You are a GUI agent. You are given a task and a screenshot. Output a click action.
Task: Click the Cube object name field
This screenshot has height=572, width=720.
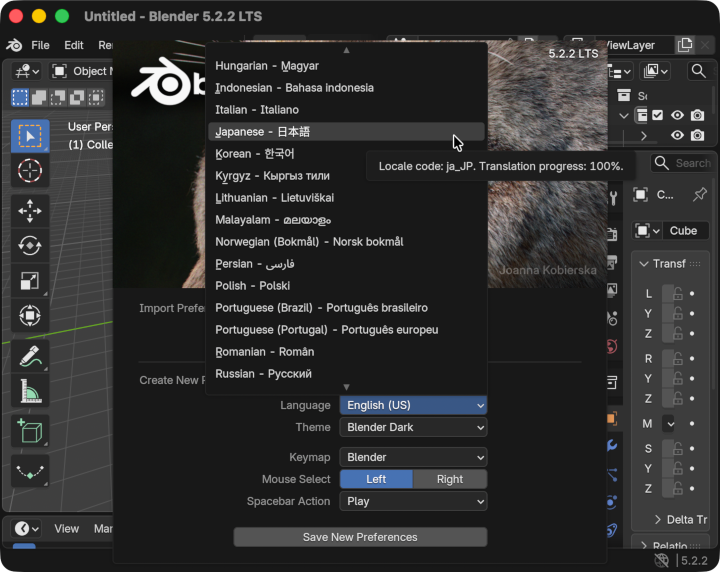pyautogui.click(x=687, y=230)
